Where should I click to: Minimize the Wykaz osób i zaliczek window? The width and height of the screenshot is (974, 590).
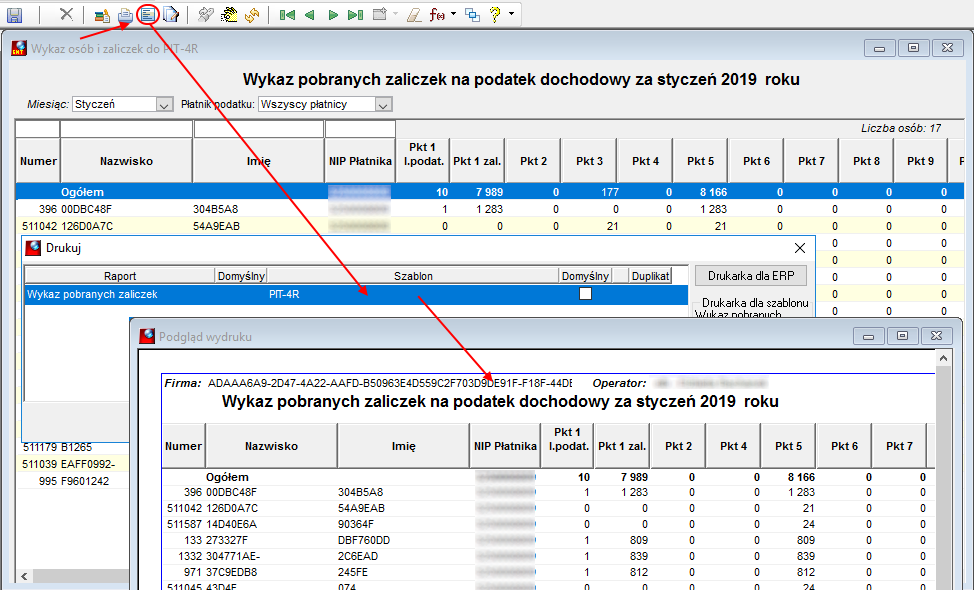[x=880, y=48]
